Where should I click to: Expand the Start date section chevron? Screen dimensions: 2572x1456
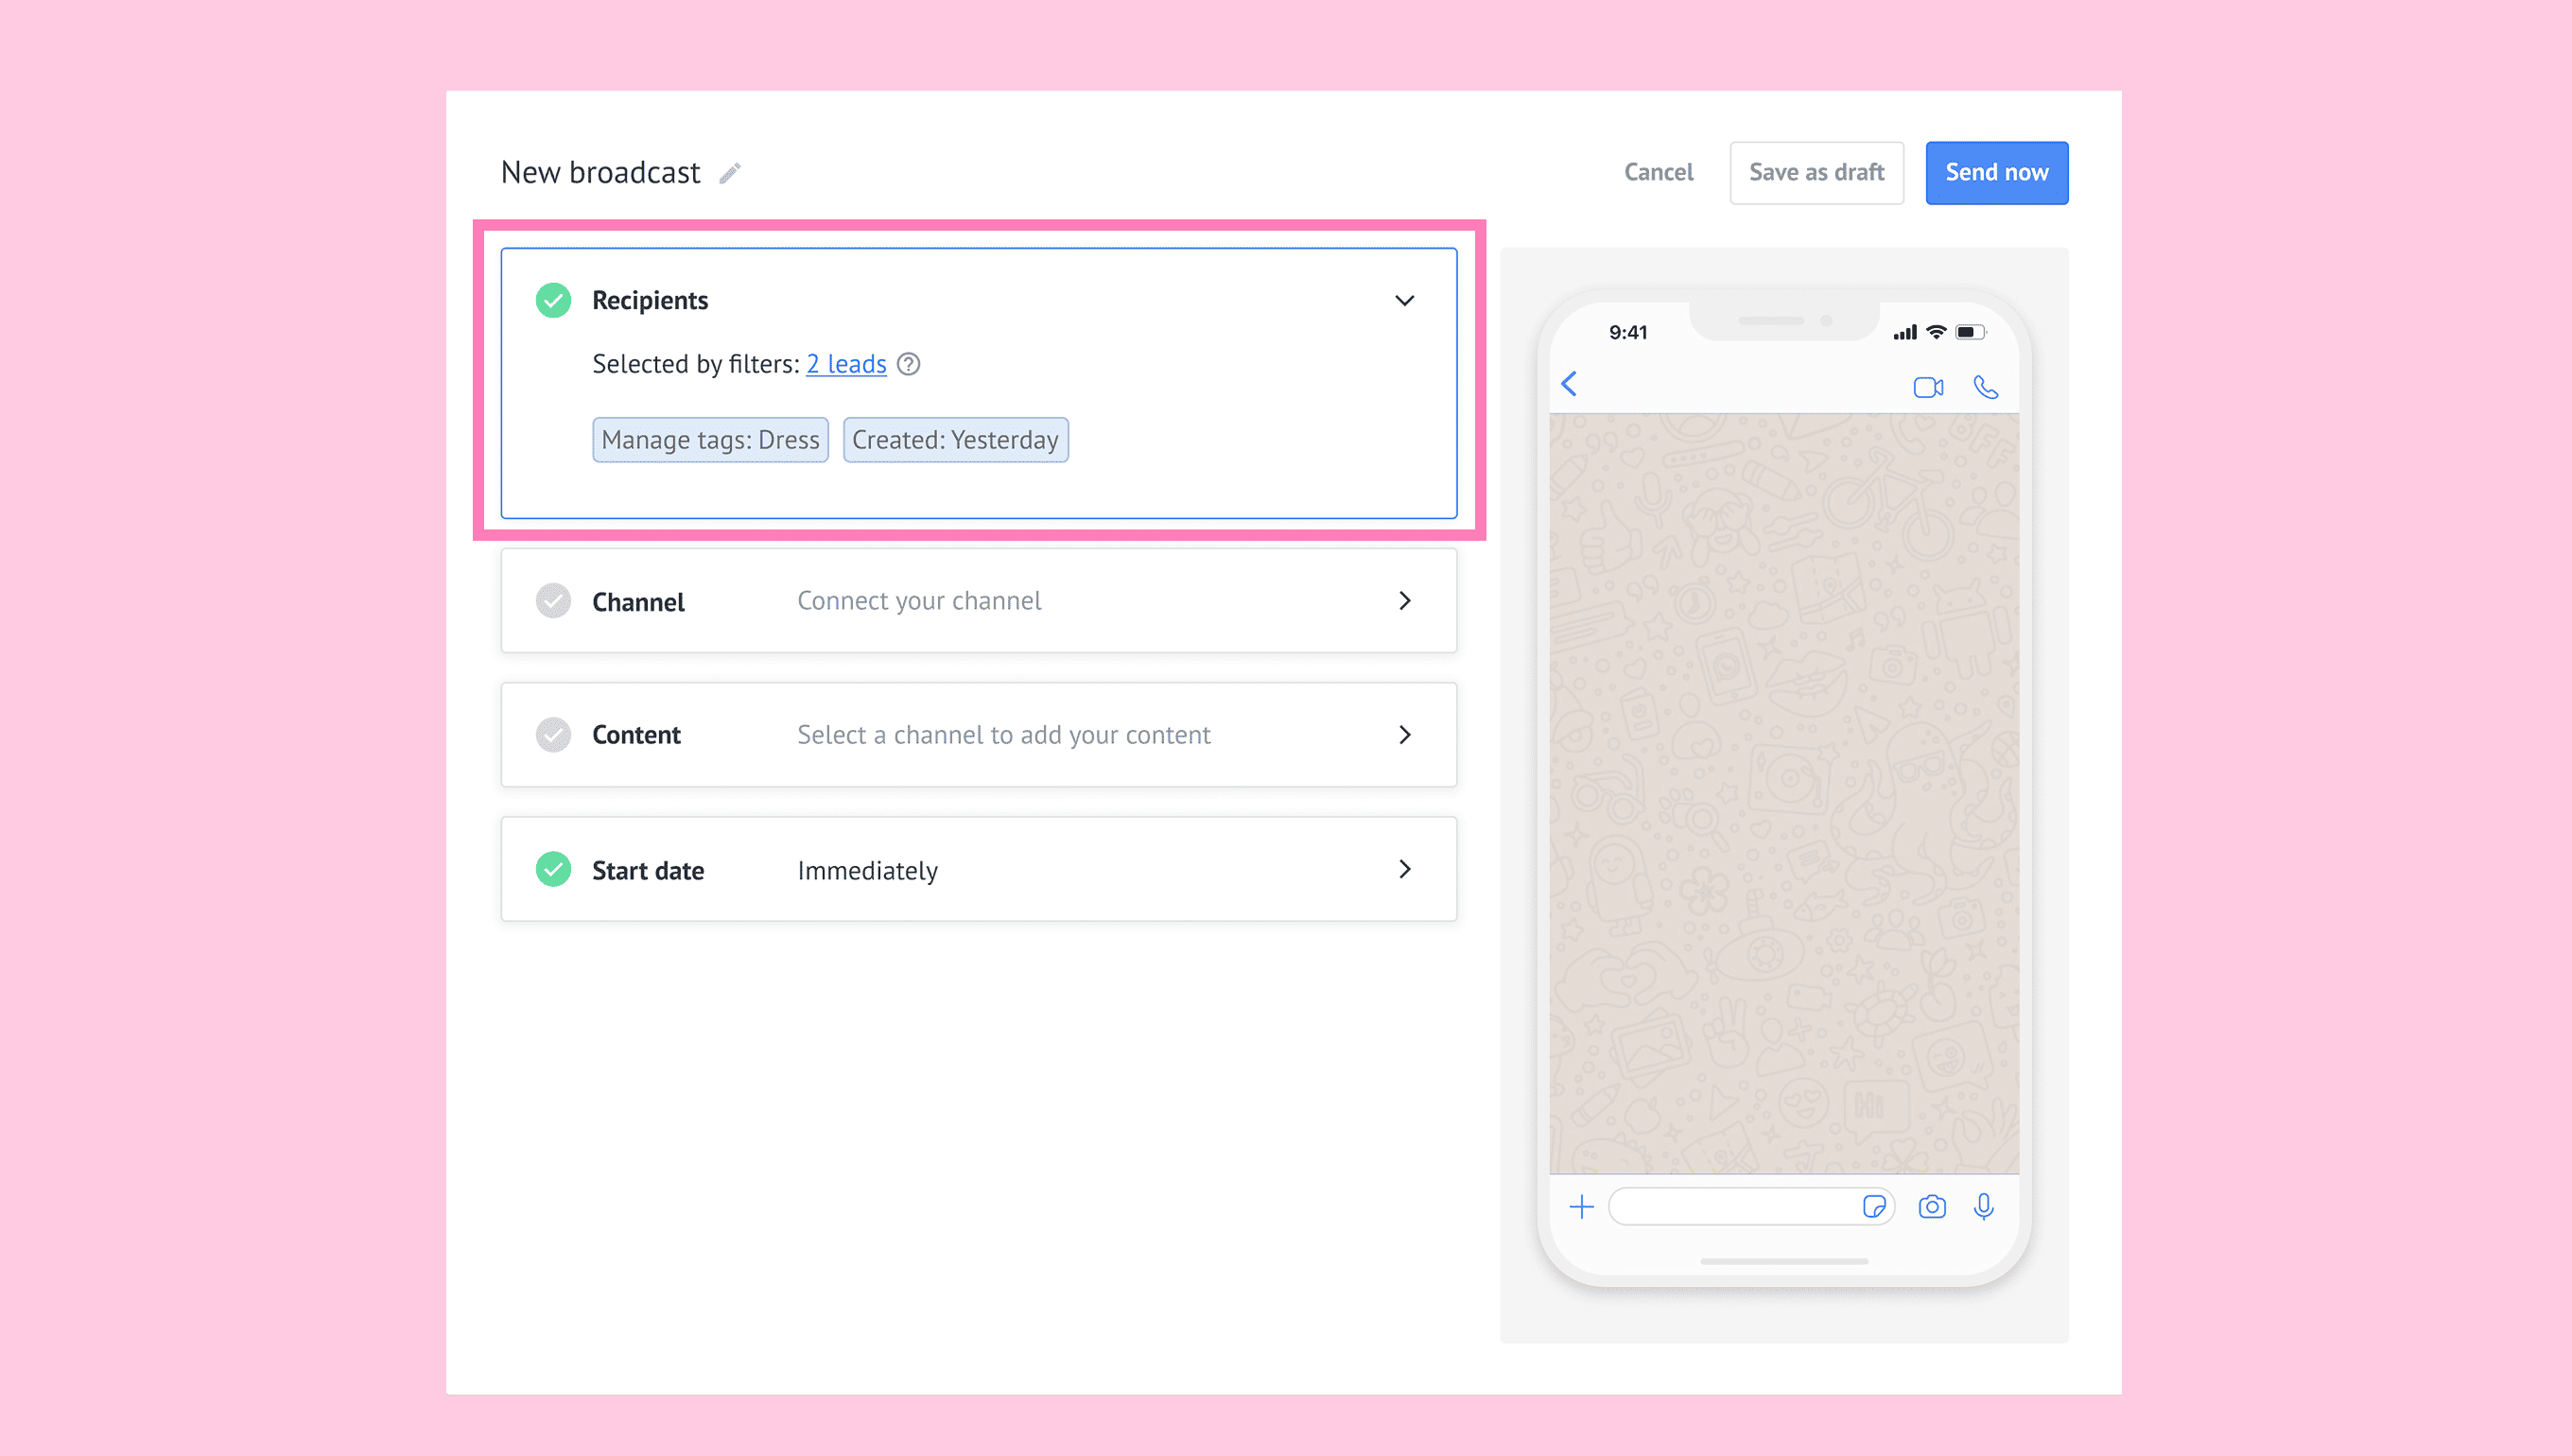click(1405, 869)
